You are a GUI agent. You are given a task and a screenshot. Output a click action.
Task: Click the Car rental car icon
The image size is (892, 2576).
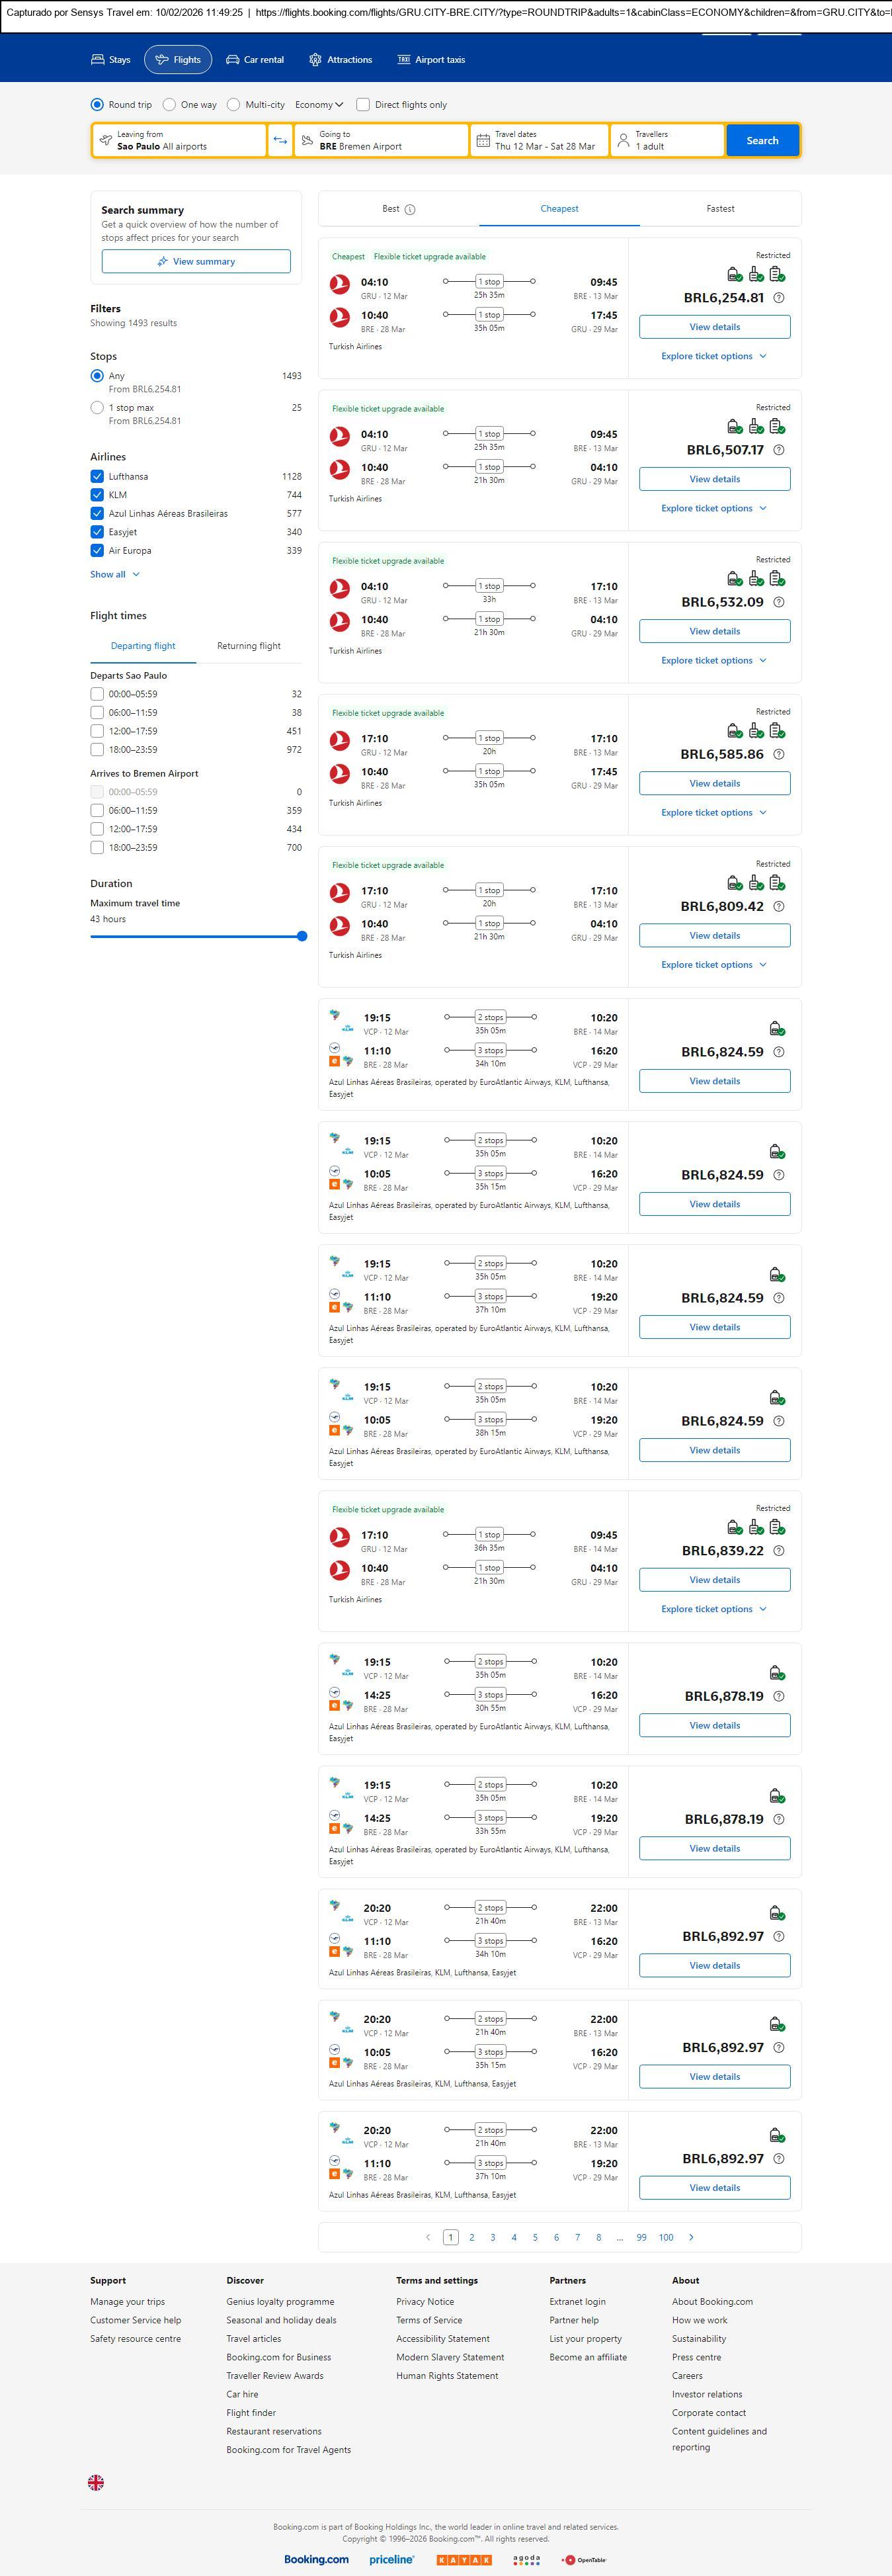click(x=232, y=60)
